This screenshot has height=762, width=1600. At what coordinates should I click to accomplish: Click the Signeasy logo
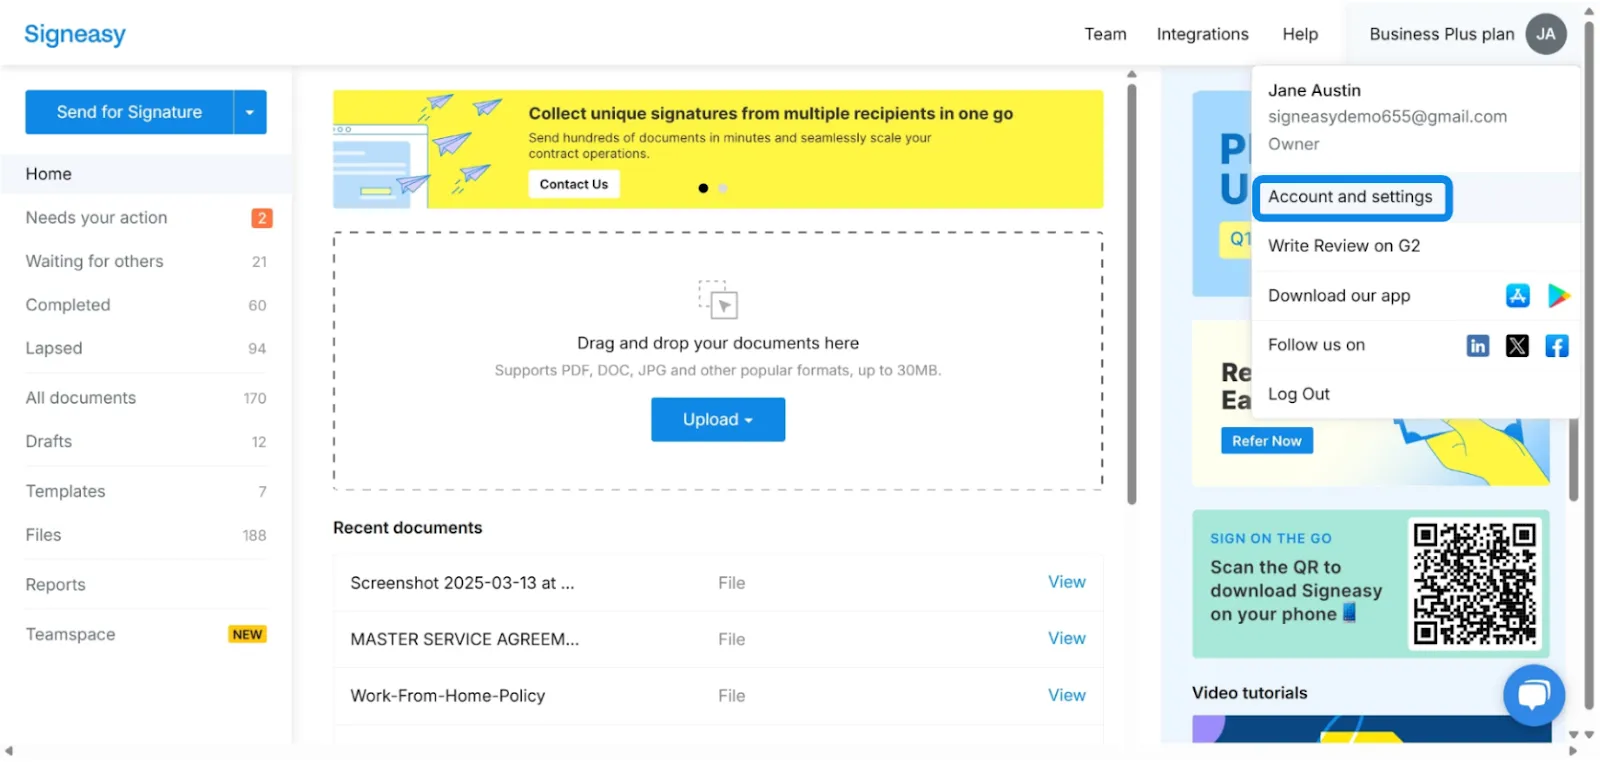(75, 34)
